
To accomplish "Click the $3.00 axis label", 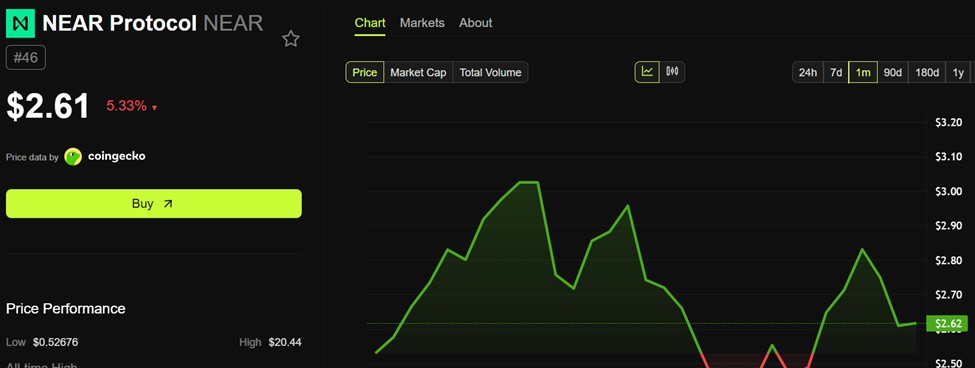I will click(x=948, y=191).
